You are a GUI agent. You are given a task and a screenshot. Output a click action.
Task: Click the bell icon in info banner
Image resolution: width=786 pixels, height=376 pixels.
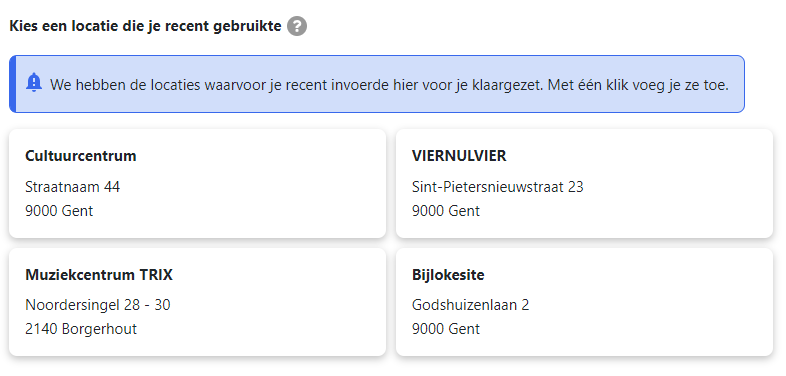coord(34,83)
